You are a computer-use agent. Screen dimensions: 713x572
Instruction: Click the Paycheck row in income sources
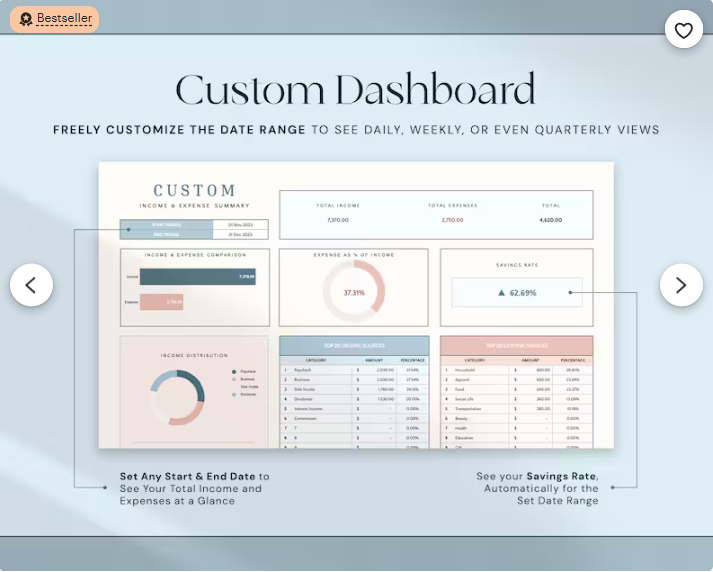354,370
